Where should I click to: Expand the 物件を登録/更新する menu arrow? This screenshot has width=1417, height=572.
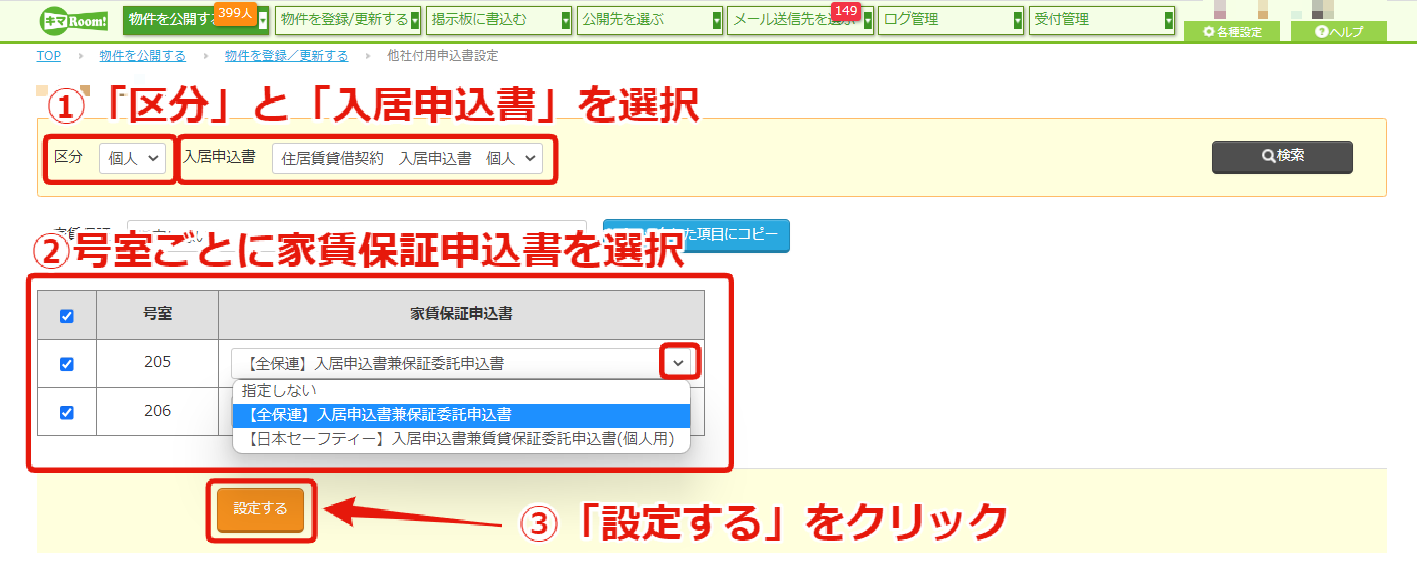pyautogui.click(x=414, y=20)
